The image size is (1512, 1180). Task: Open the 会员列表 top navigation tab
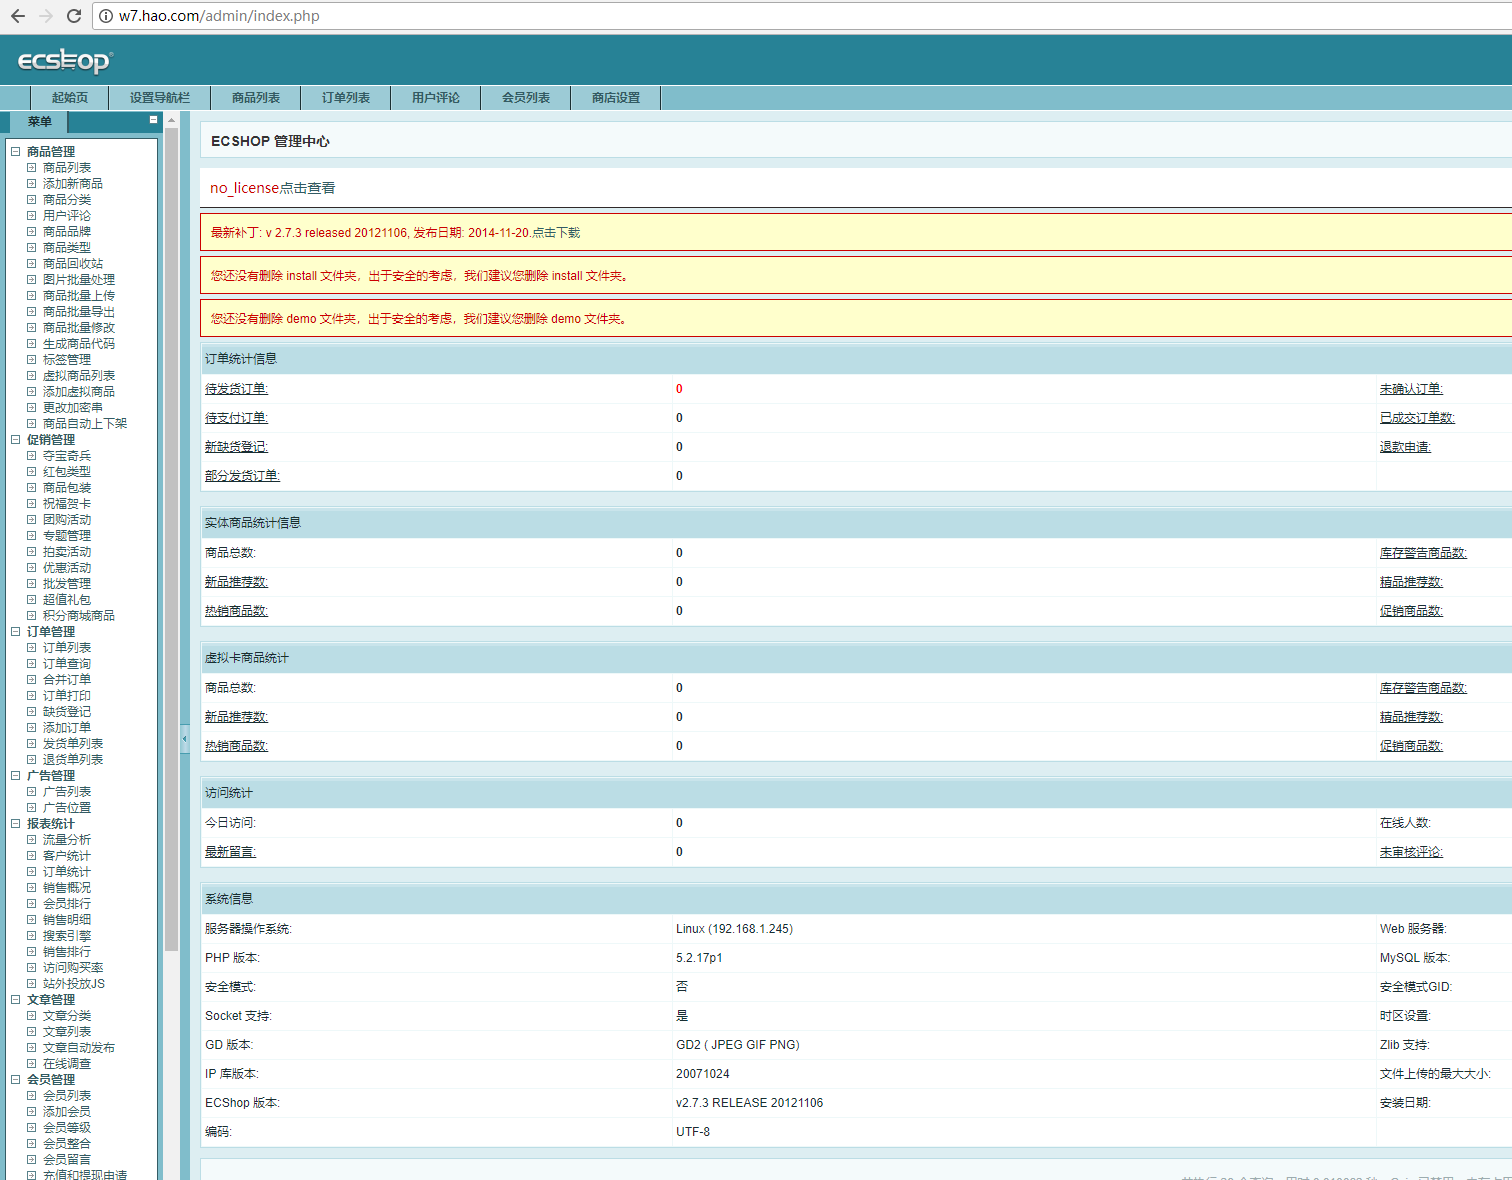coord(525,98)
